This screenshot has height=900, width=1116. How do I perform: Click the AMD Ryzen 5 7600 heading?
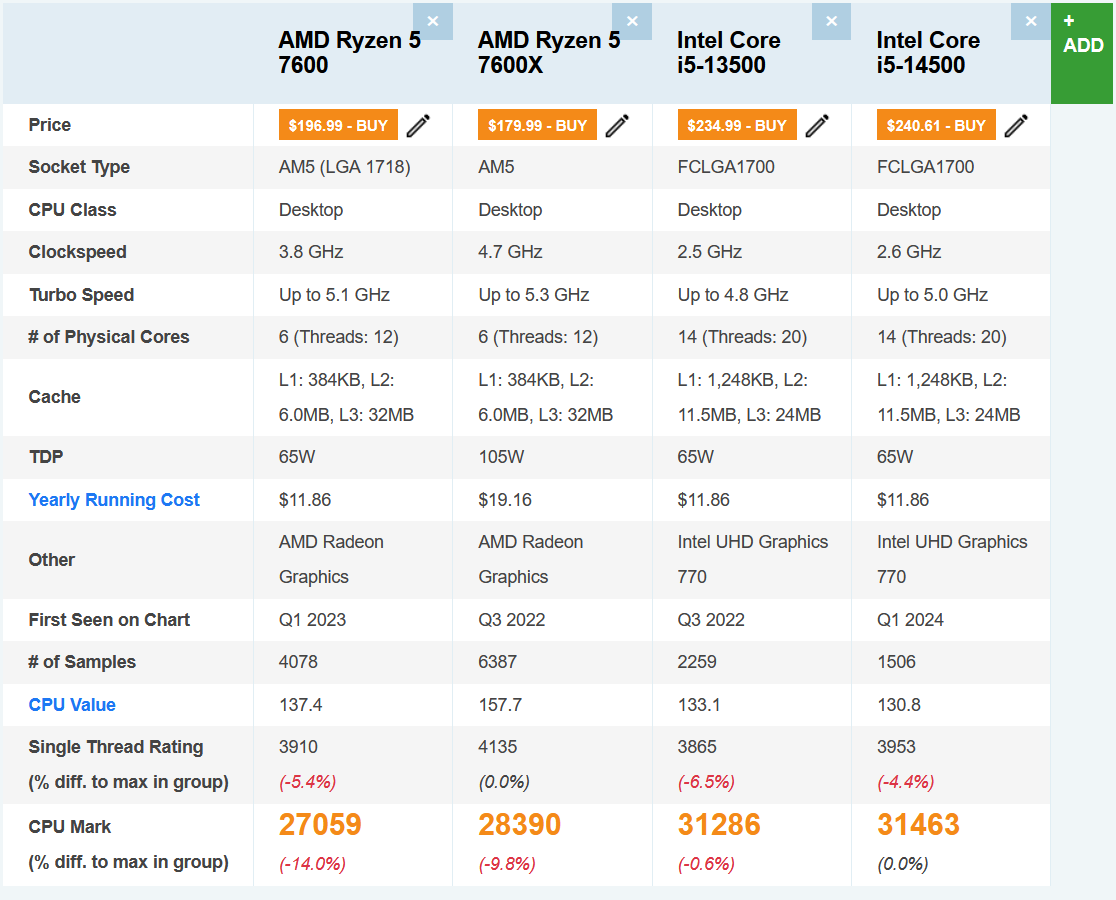point(349,53)
